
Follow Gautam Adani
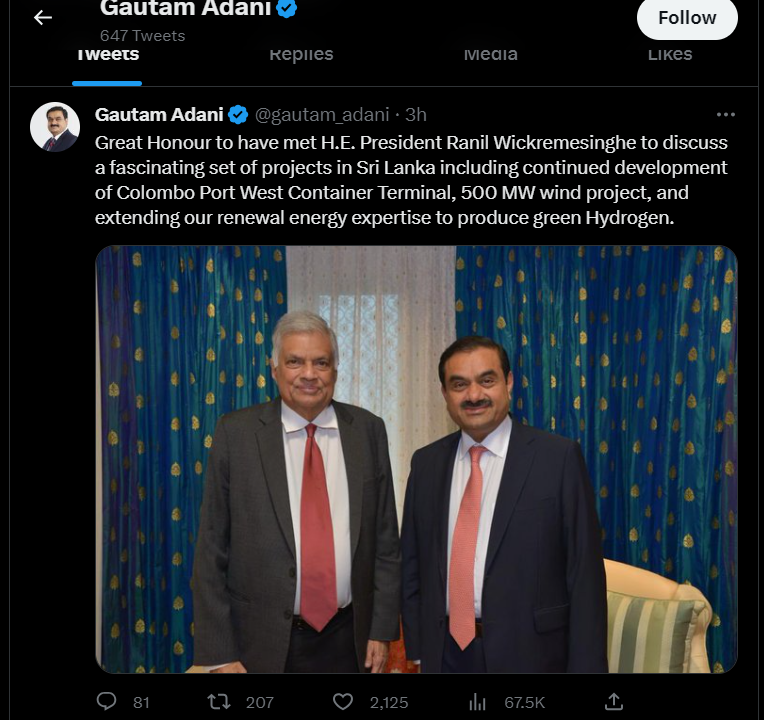pyautogui.click(x=687, y=18)
